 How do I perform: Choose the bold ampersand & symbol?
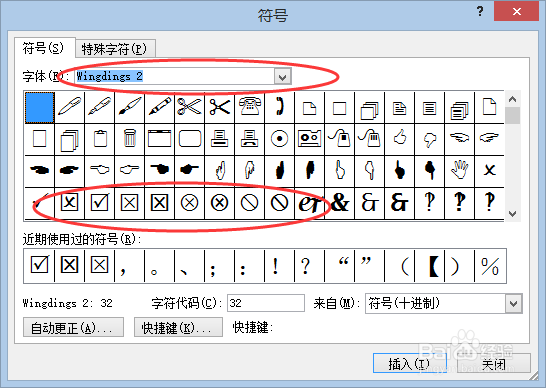pyautogui.click(x=340, y=202)
